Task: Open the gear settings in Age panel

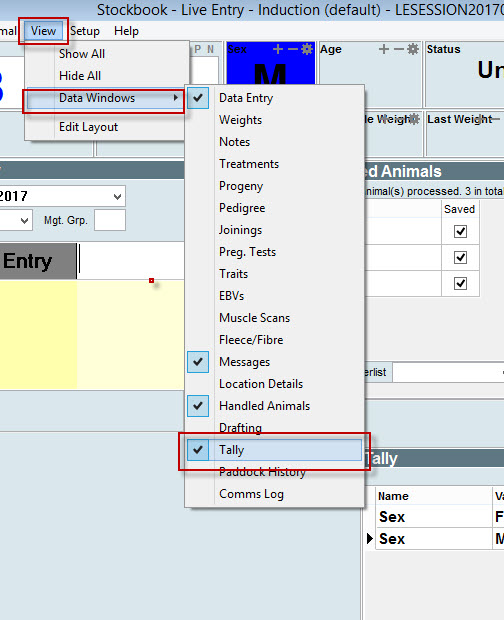Action: (x=413, y=49)
